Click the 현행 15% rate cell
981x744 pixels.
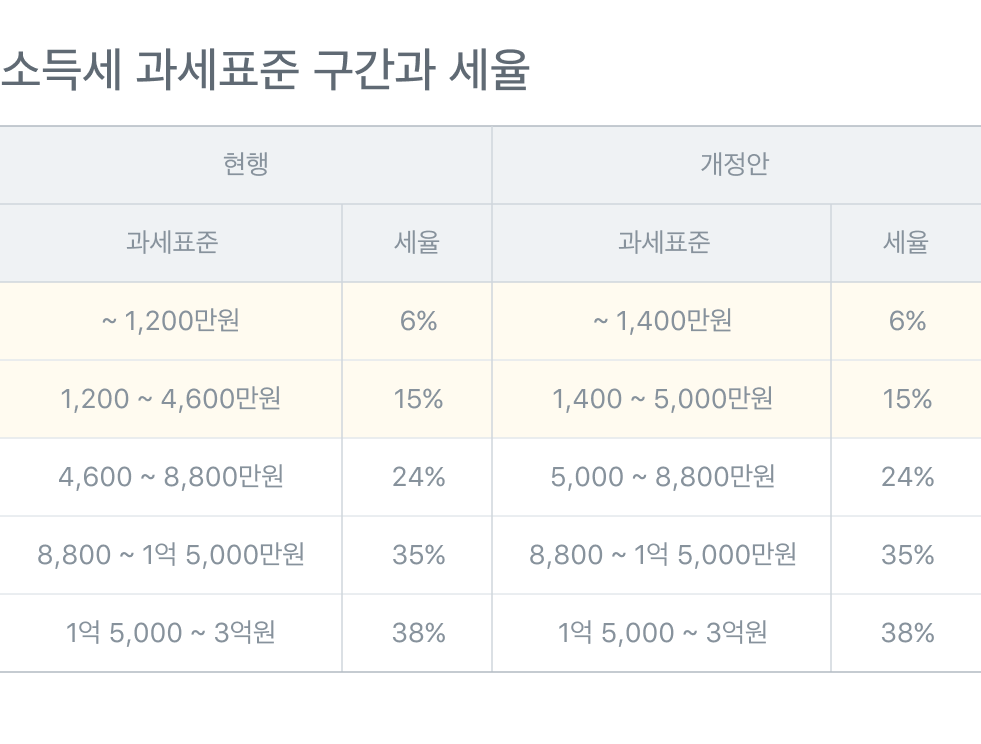[418, 399]
